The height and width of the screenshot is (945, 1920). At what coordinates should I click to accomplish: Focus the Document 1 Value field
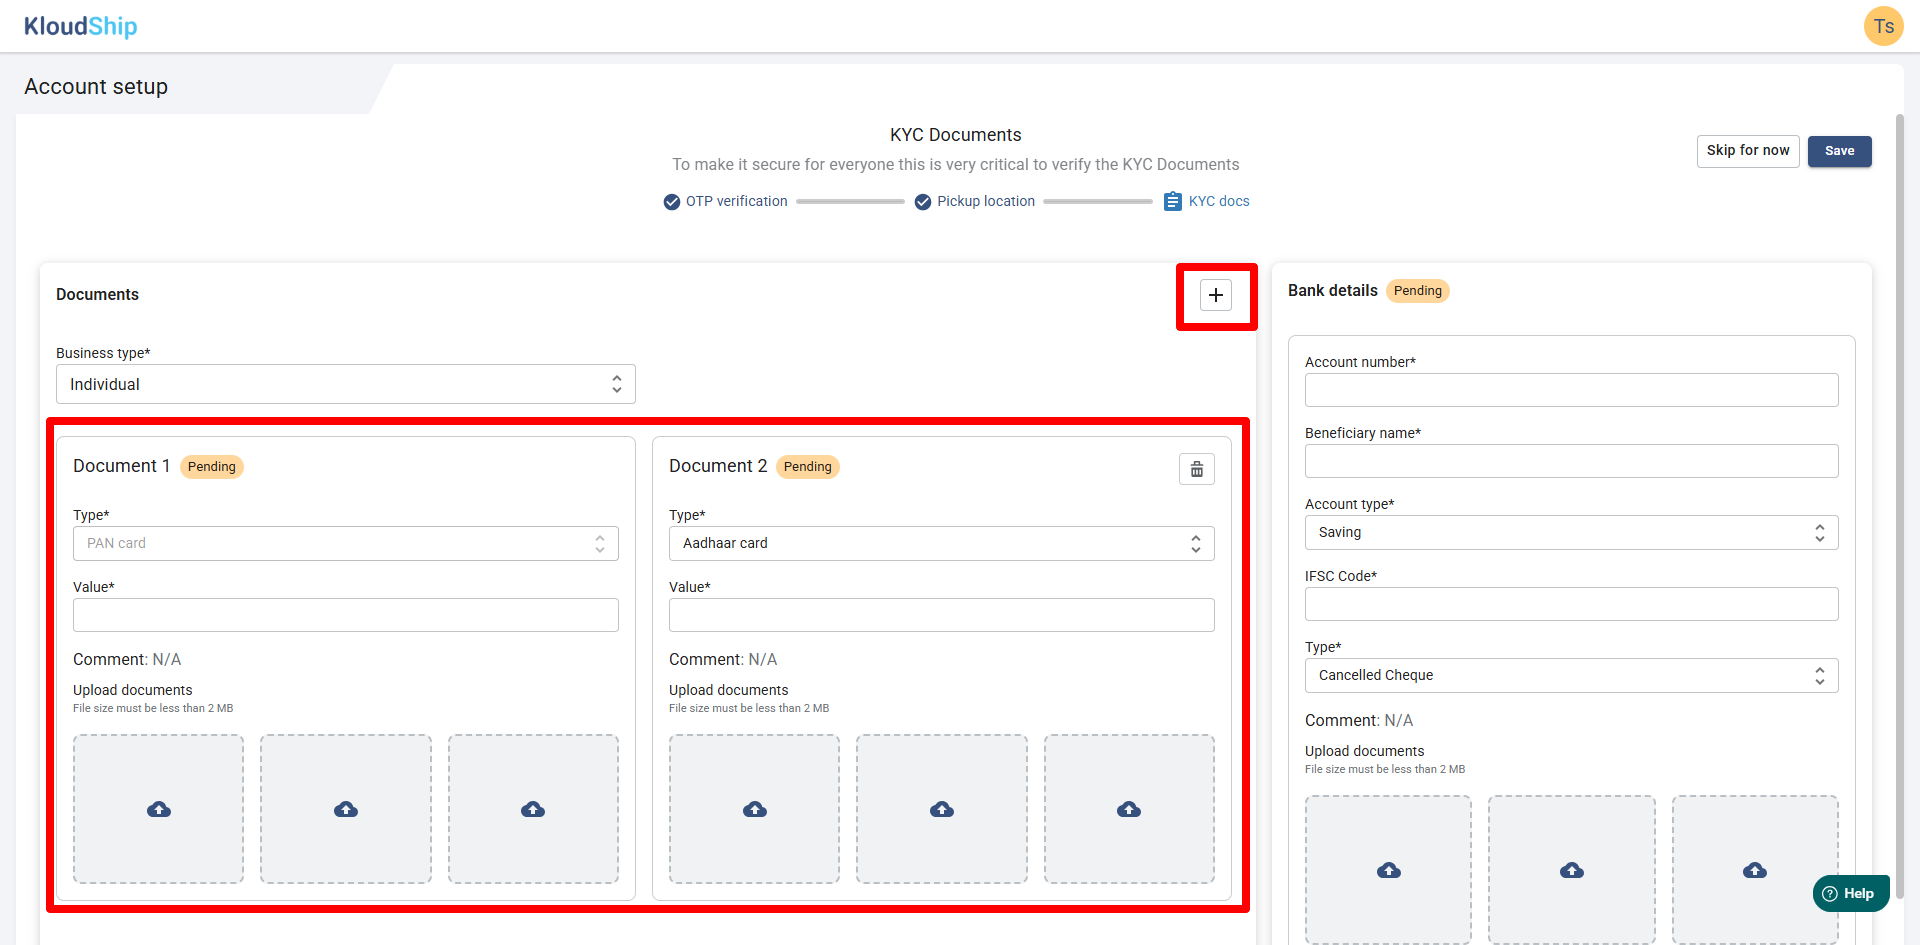pos(346,615)
